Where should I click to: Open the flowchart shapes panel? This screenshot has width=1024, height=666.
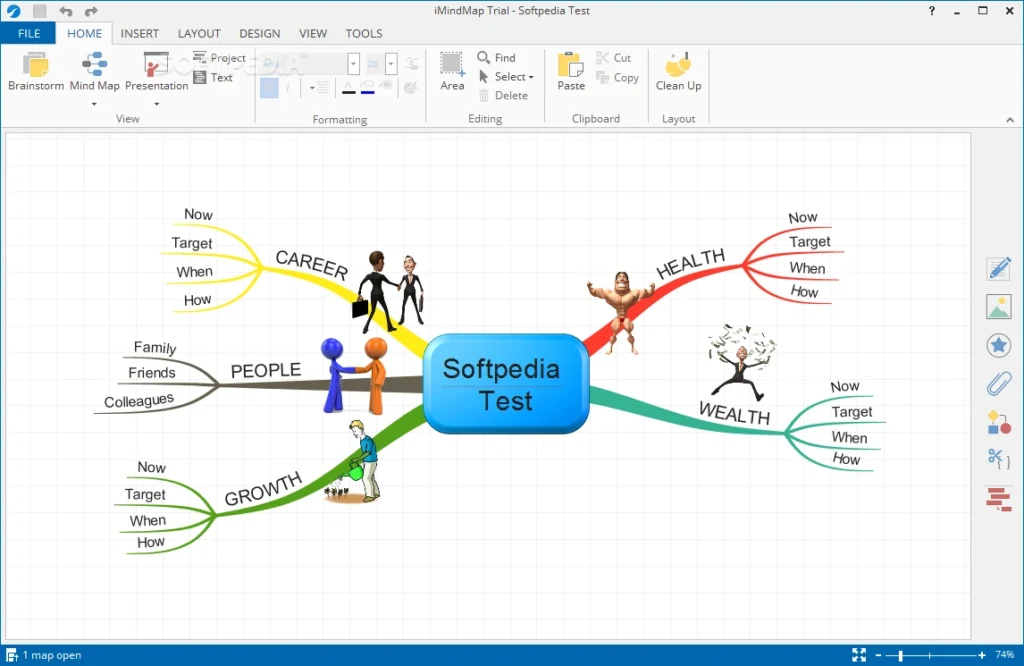998,422
